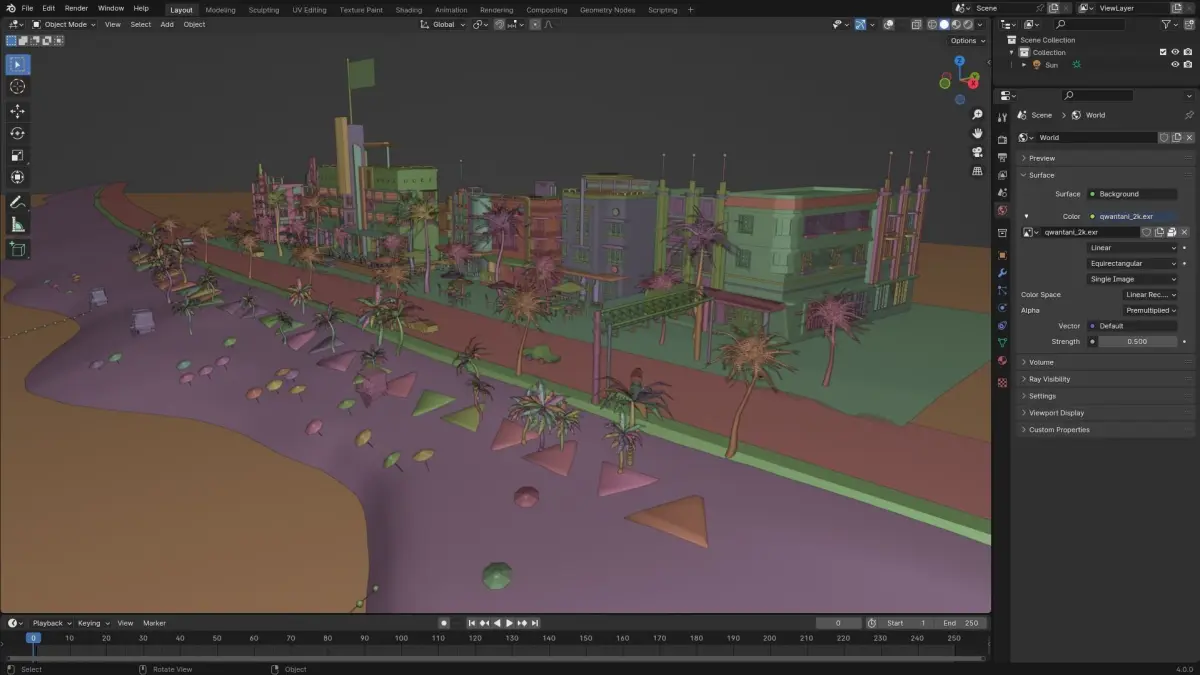This screenshot has width=1200, height=675.
Task: Collapse the Surface panel
Action: pyautogui.click(x=1106, y=175)
